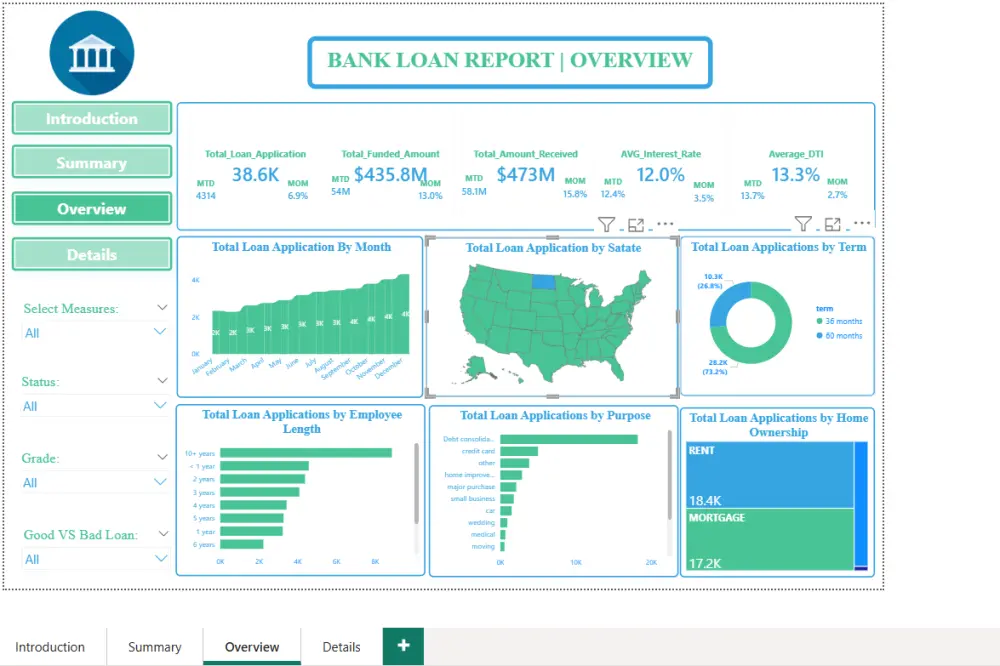Screen dimensions: 1000x666
Task: Click focus mode icon for the Term chart
Action: click(833, 223)
